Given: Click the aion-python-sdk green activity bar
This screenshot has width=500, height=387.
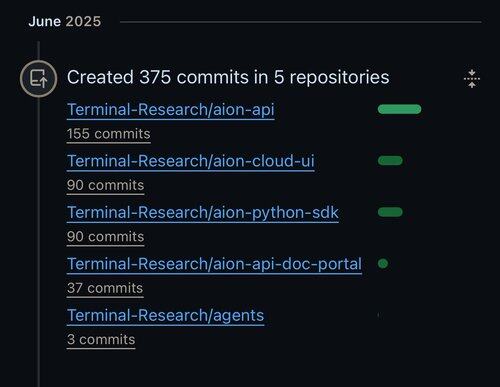Looking at the screenshot, I should (x=390, y=212).
